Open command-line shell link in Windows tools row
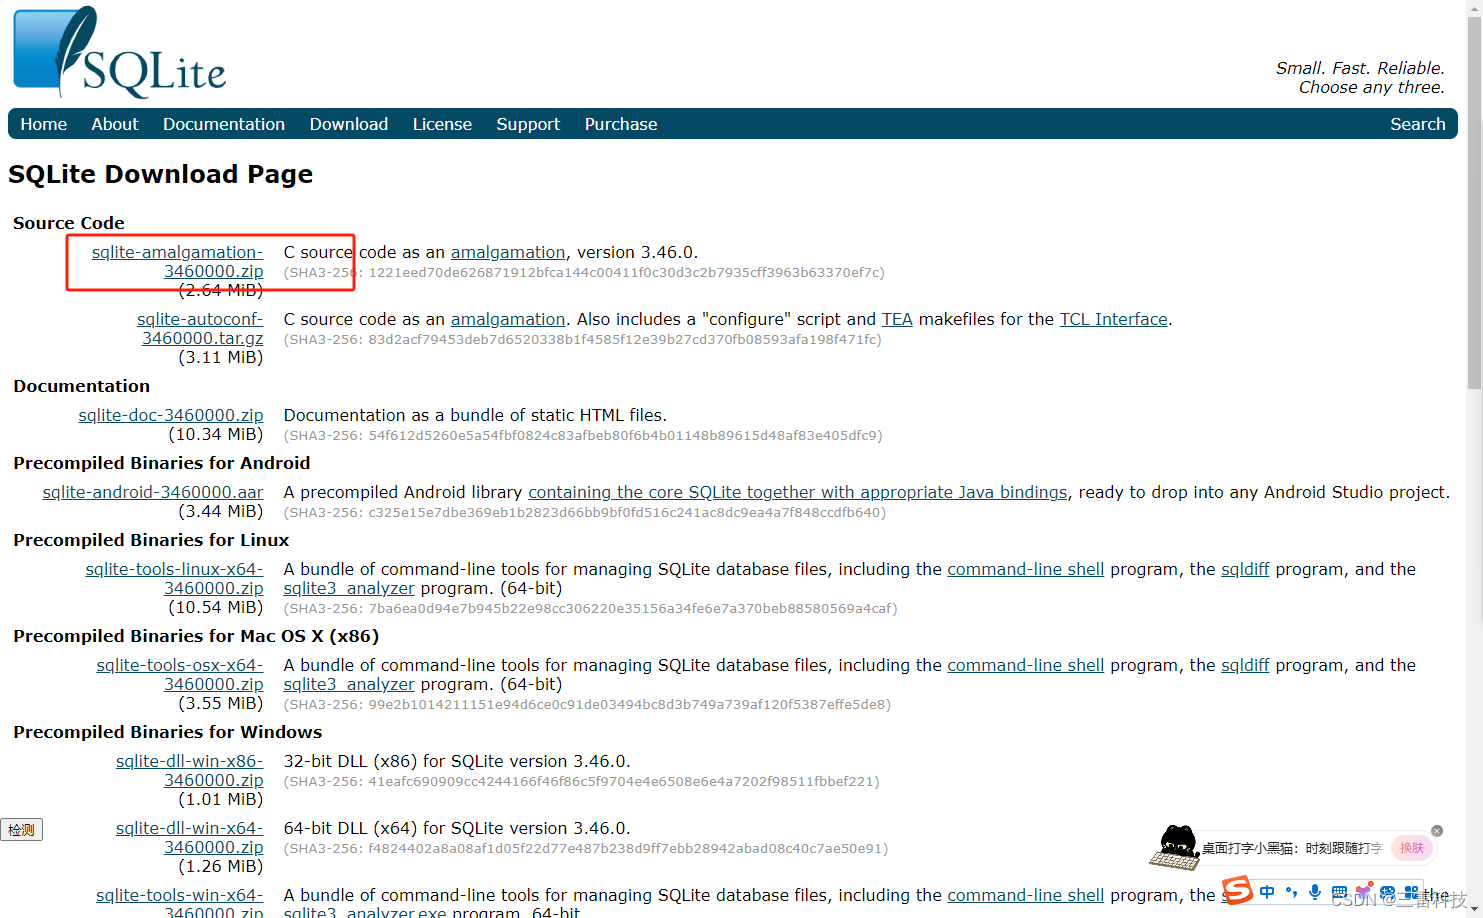The height and width of the screenshot is (918, 1483). [1026, 895]
